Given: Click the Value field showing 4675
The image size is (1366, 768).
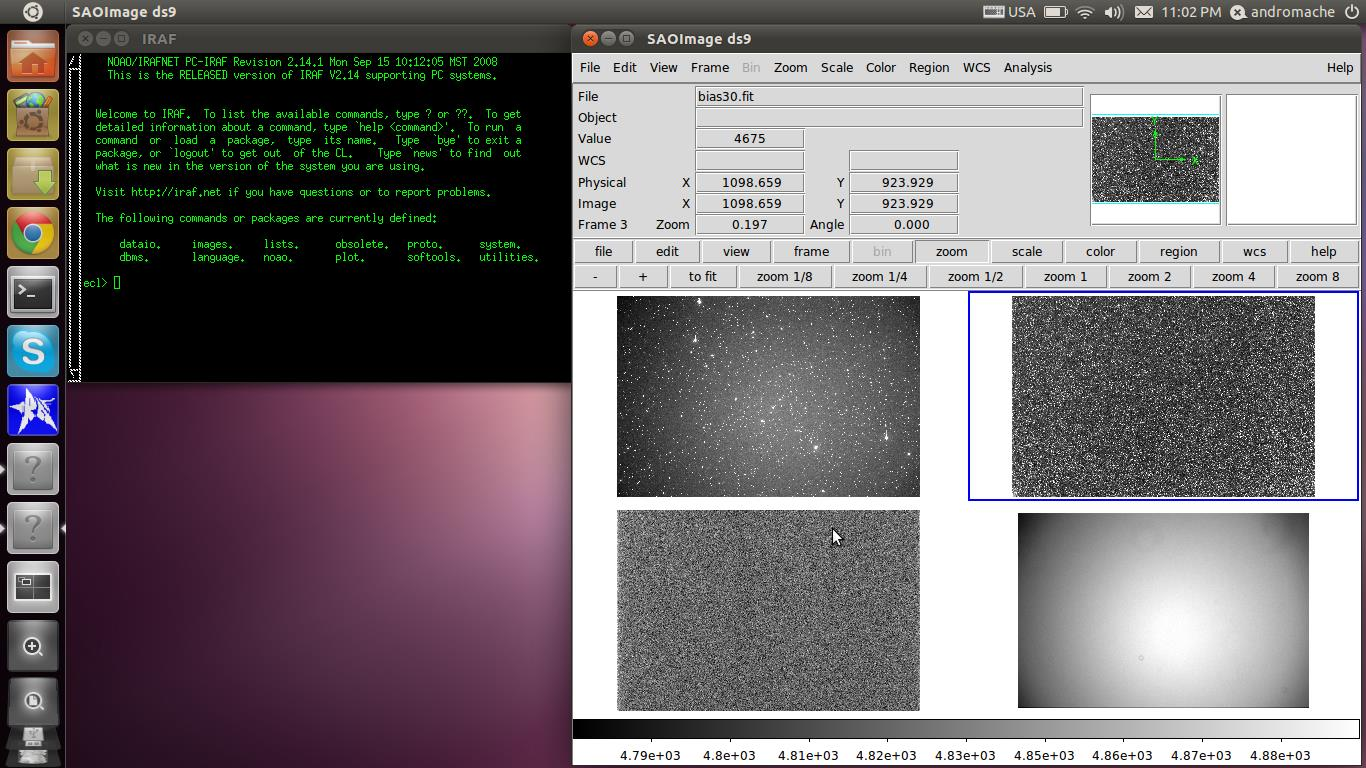Looking at the screenshot, I should pos(749,138).
